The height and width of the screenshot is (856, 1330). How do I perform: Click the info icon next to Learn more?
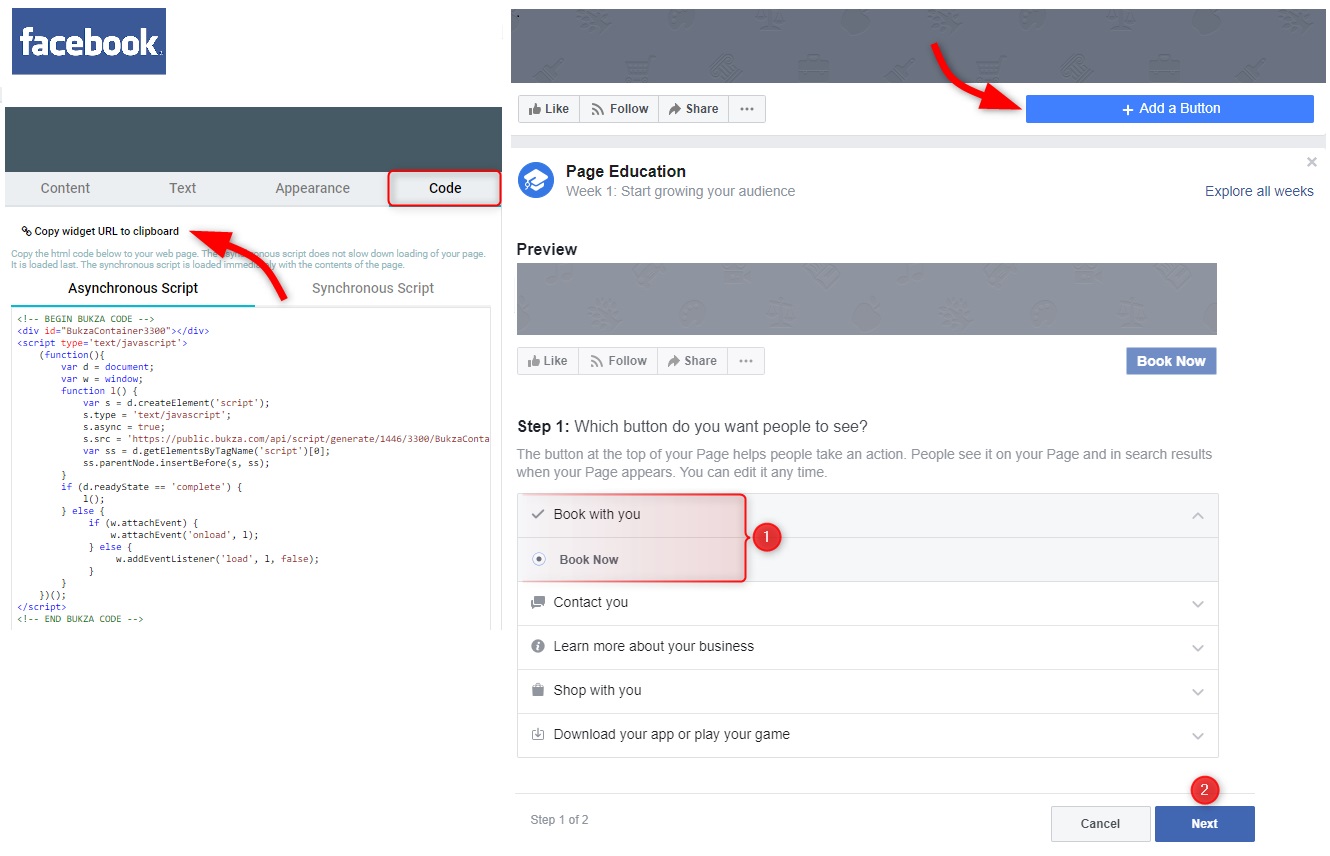(536, 646)
